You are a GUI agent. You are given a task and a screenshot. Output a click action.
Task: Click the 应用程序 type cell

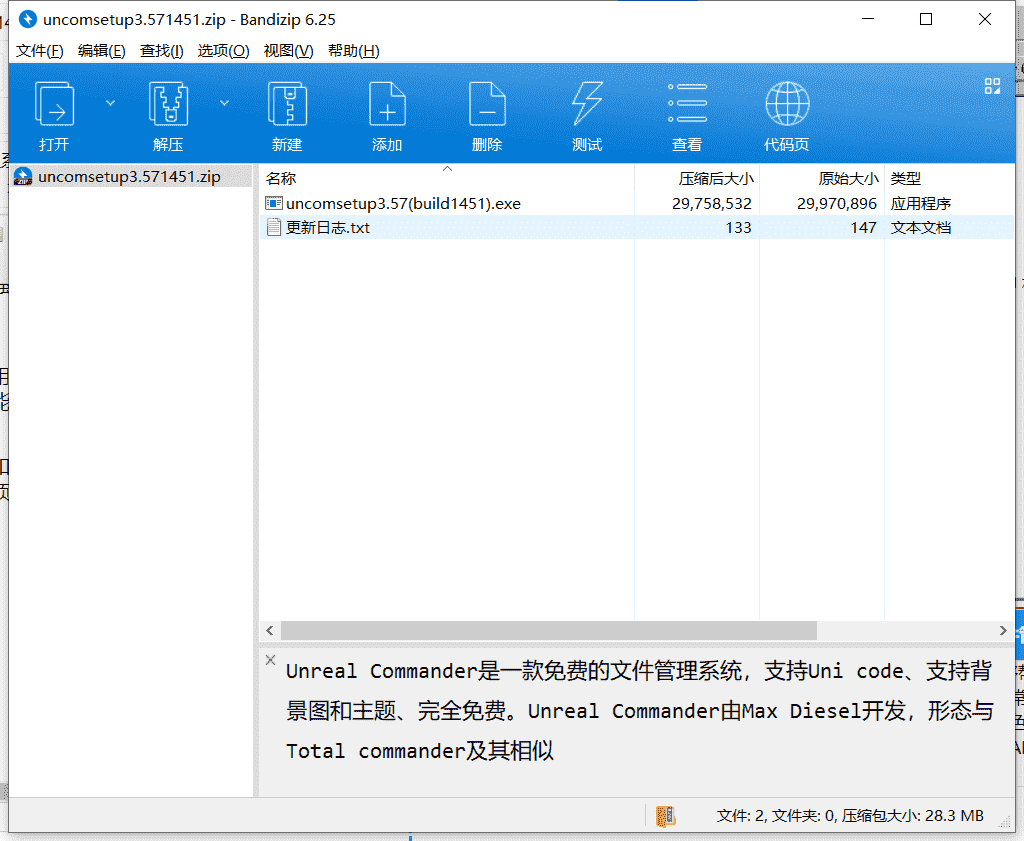[921, 204]
